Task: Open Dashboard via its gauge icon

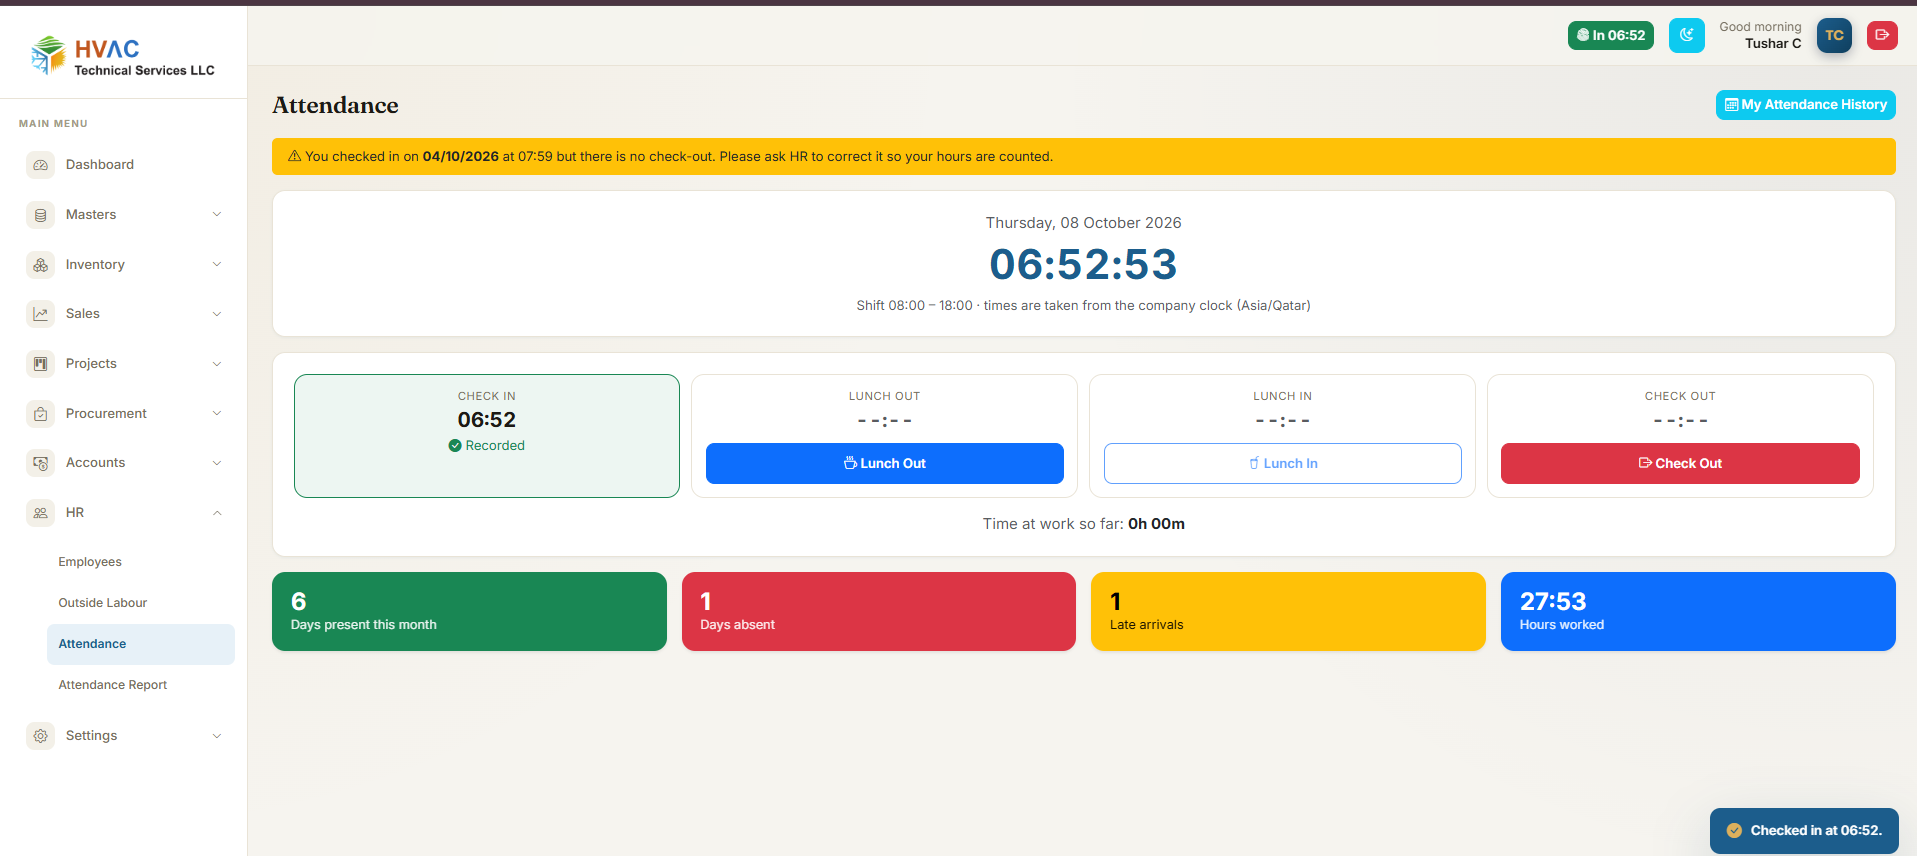Action: (40, 165)
